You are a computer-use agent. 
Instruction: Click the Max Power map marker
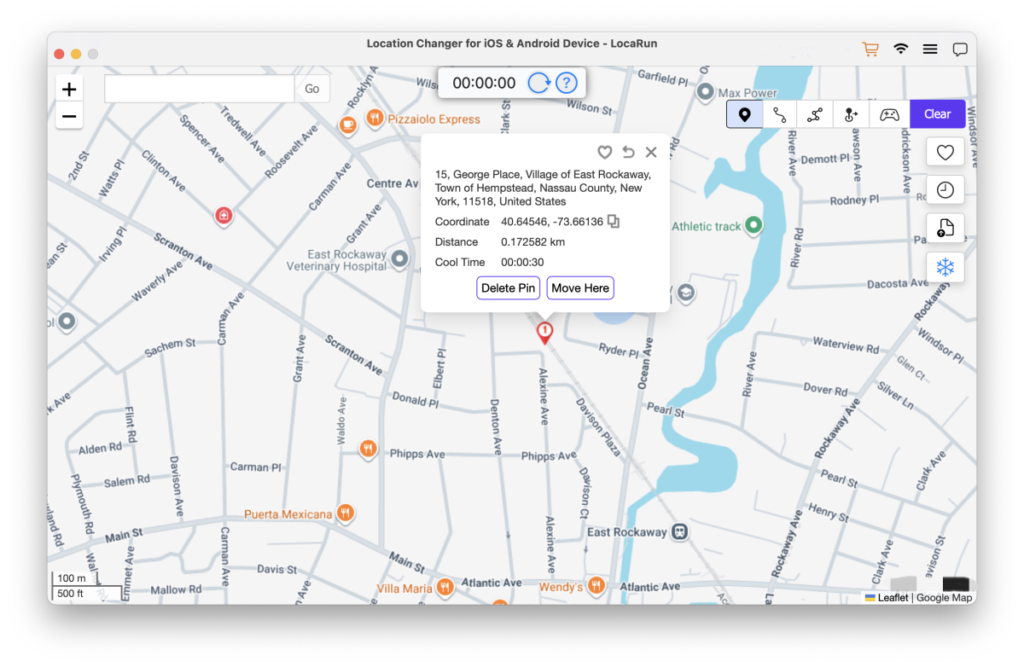pos(705,92)
